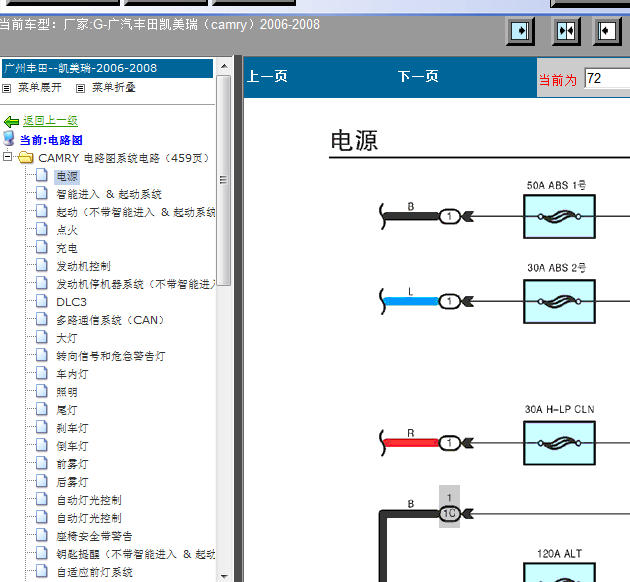Click the tree scrollbar down arrow
The width and height of the screenshot is (630, 582).
coord(224,577)
